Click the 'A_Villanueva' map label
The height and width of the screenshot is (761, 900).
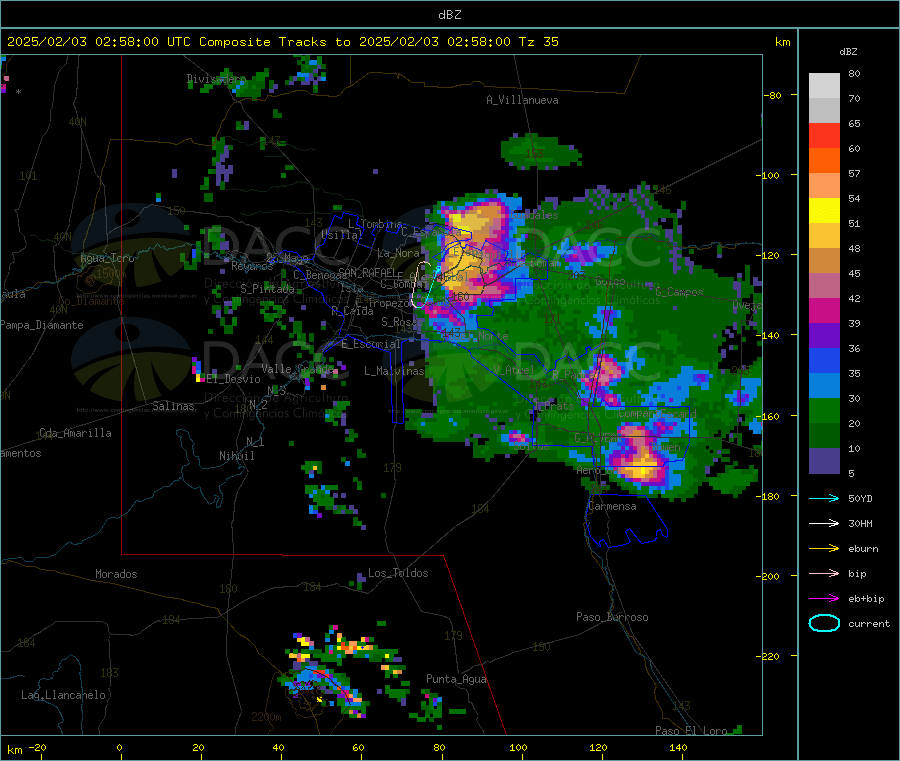(522, 100)
